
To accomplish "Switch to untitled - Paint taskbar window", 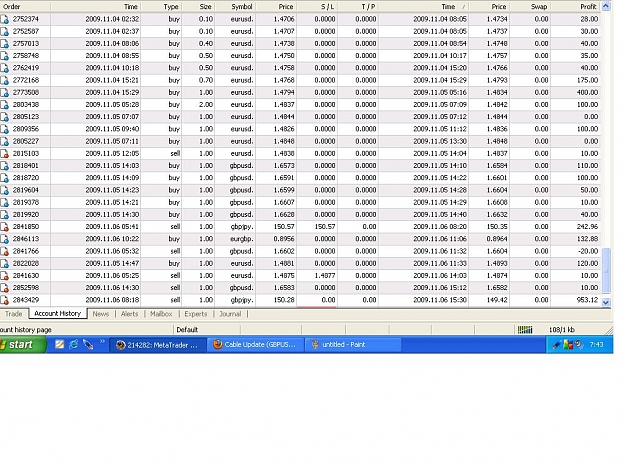I will (x=353, y=345).
